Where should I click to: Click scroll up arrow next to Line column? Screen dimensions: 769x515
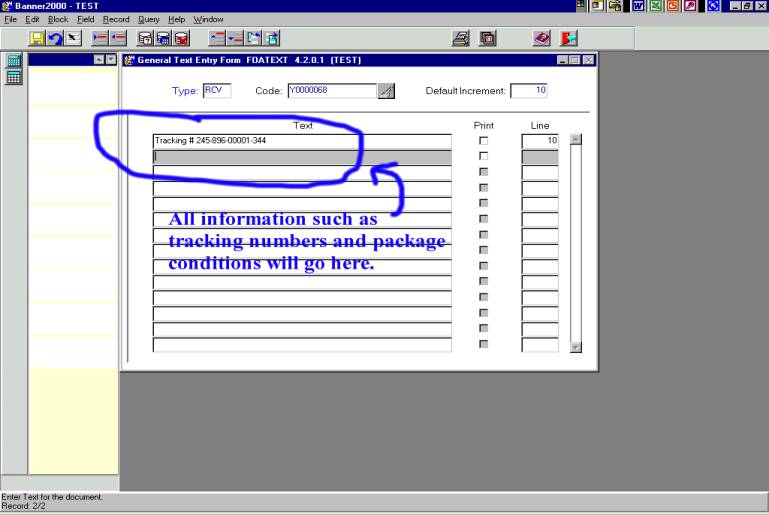[x=575, y=140]
